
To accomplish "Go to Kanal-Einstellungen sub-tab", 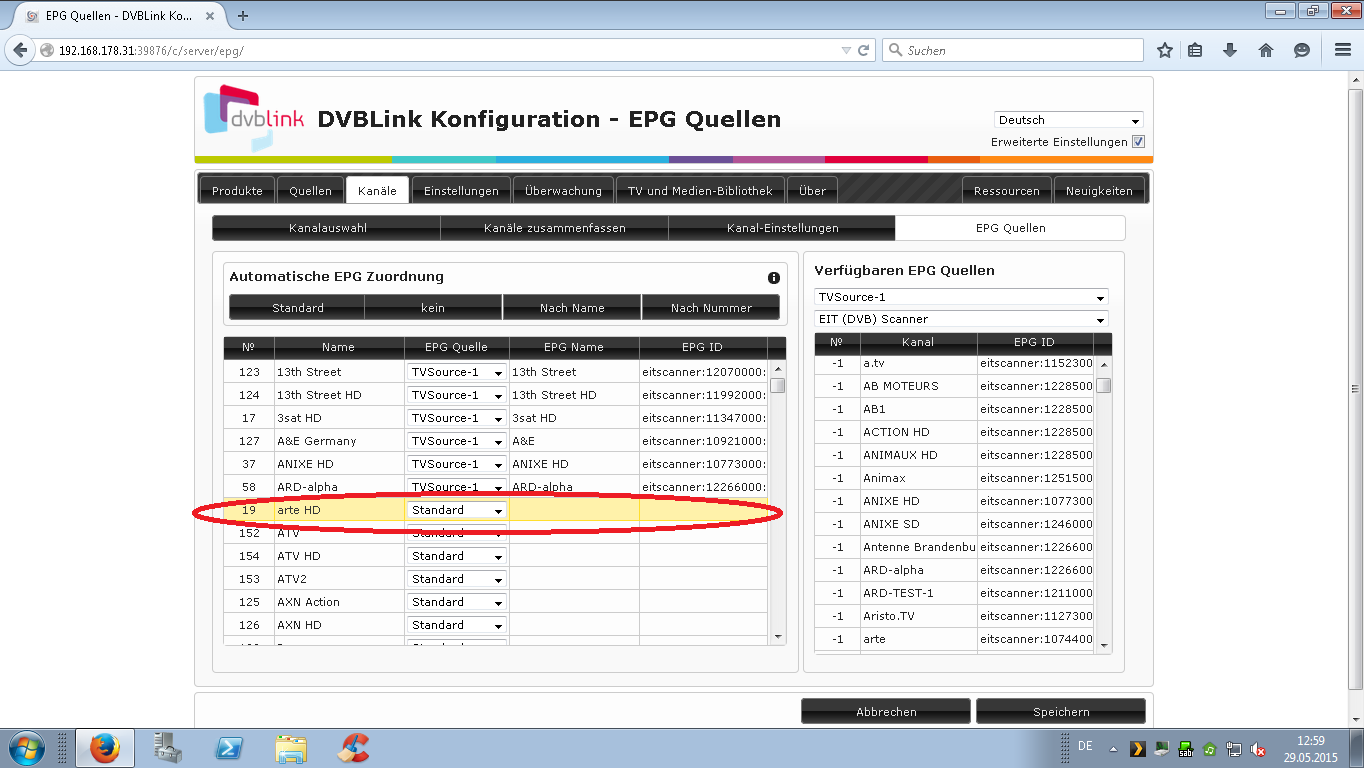I will click(x=782, y=228).
